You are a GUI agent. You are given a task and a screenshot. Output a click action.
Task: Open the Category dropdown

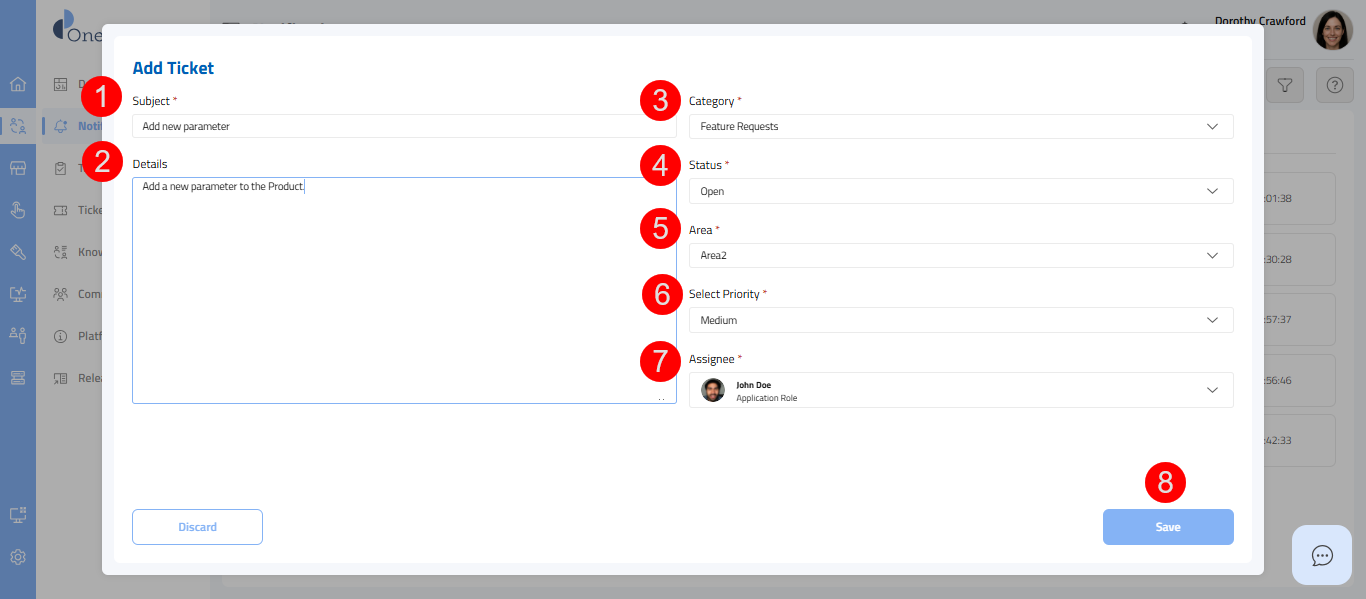pos(960,127)
